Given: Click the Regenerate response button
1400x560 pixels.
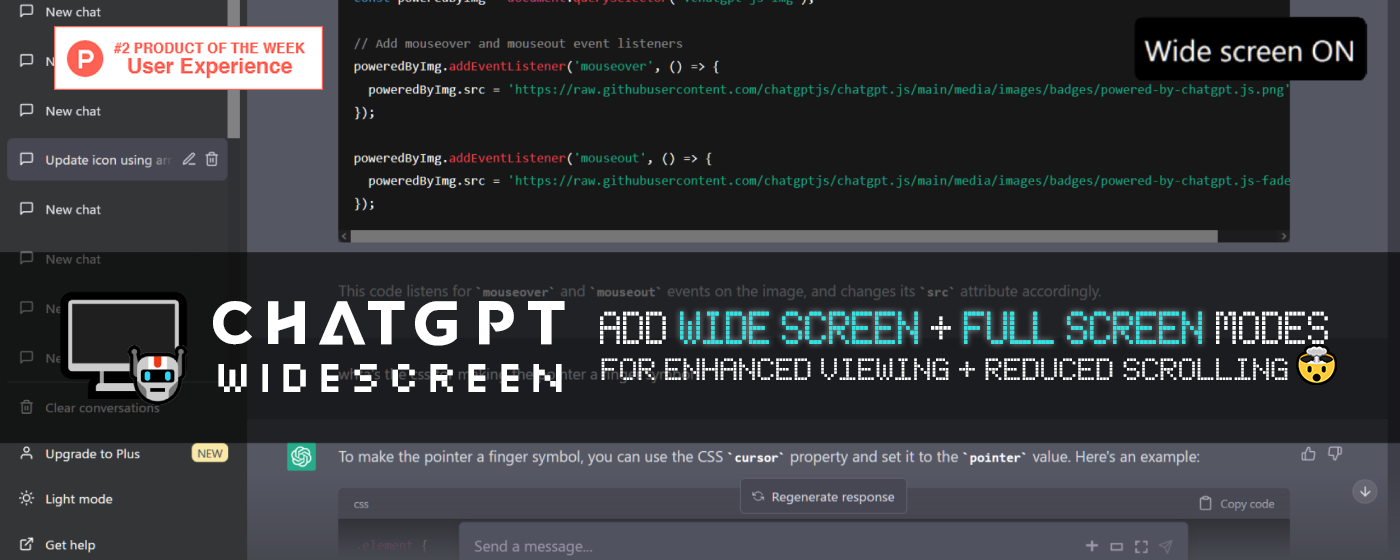Looking at the screenshot, I should (823, 496).
